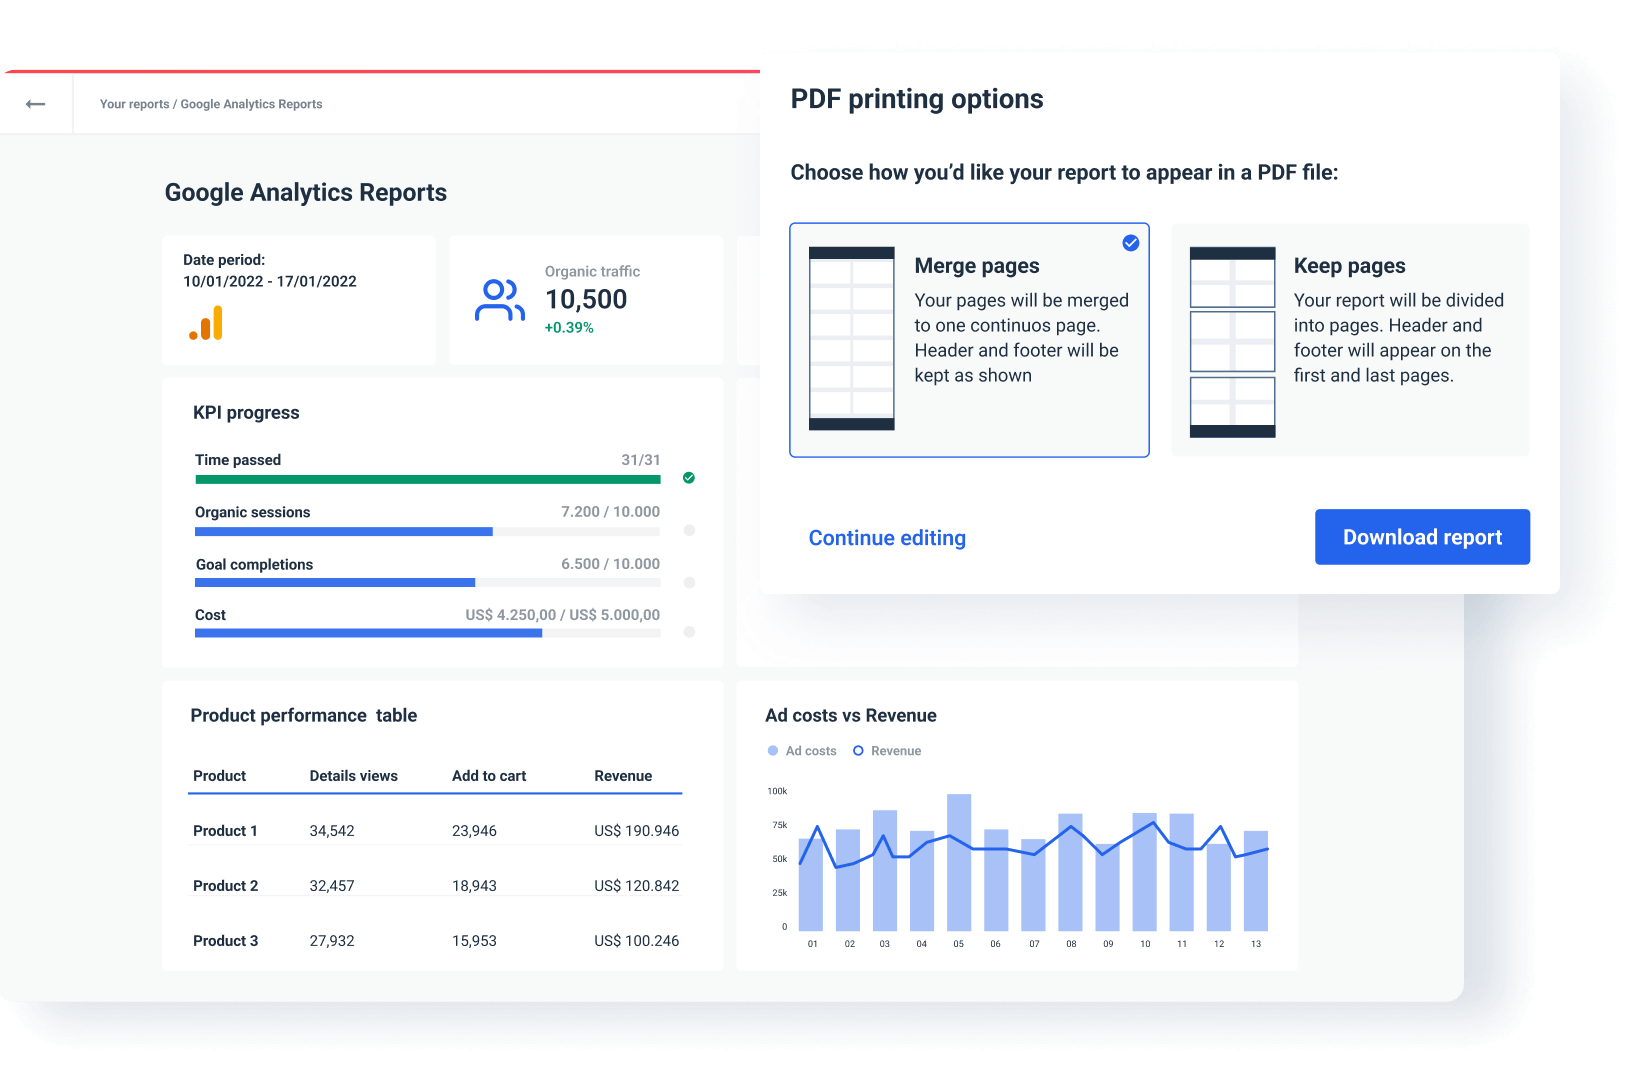Click the Organic traffic users icon

point(500,300)
